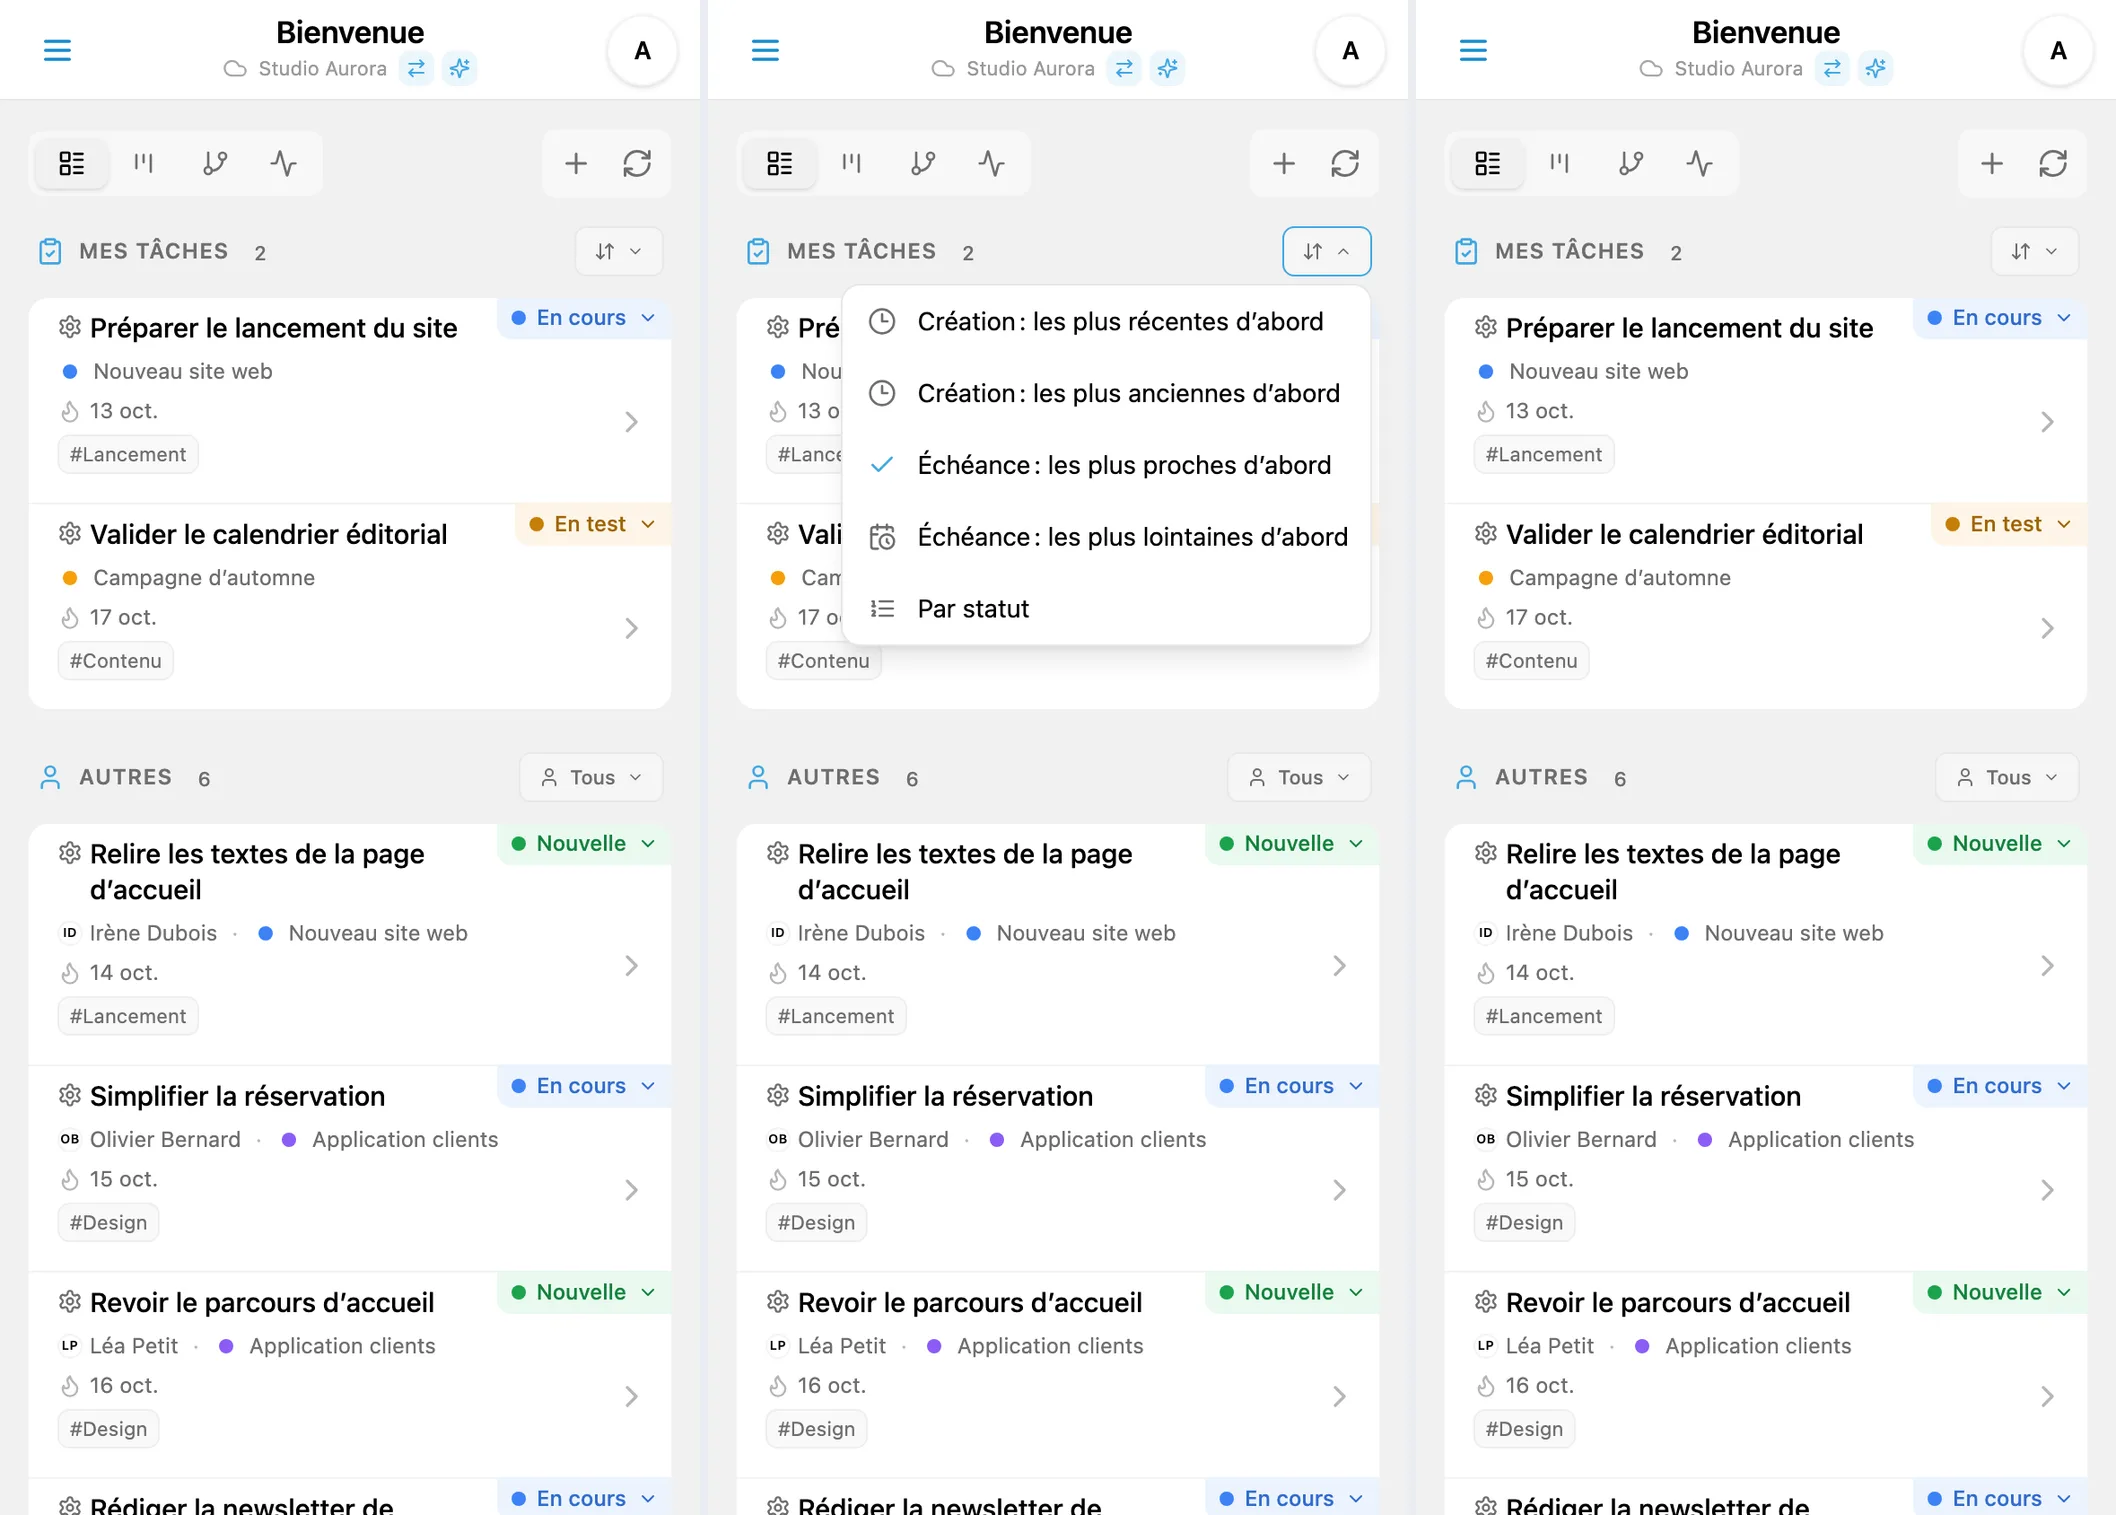
Task: Change En cours status of Préparer le lancement, left panel
Action: [584, 318]
